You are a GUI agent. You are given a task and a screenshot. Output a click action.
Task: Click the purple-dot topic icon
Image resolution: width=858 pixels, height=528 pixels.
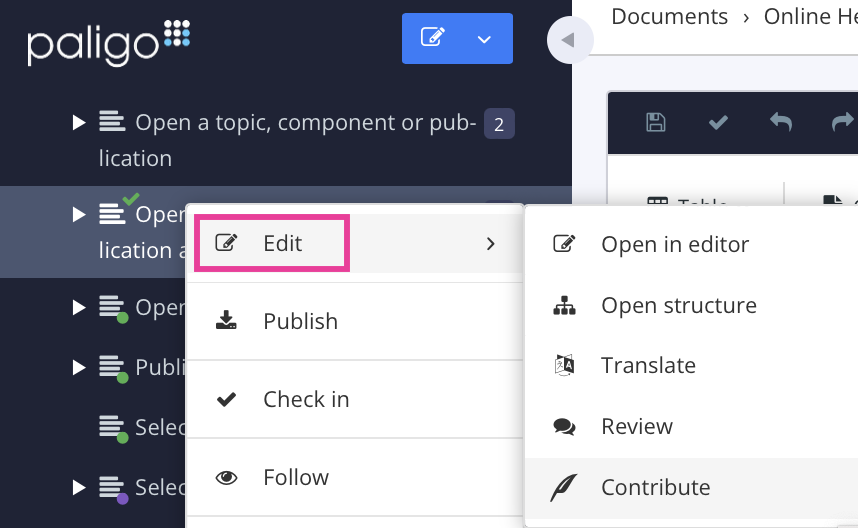[113, 490]
